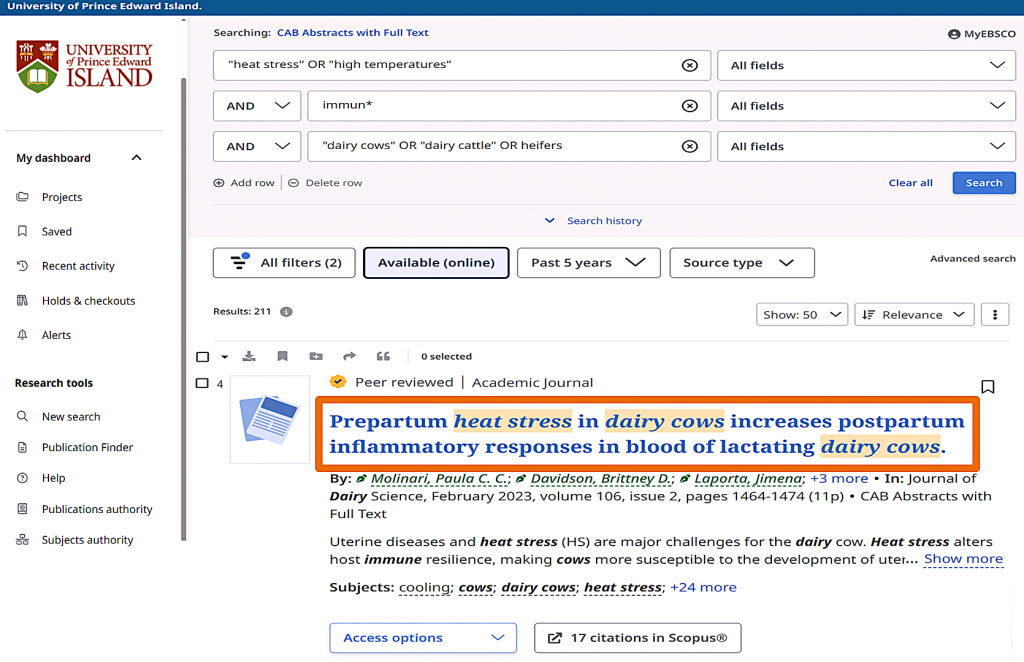Go to Publication Finder in Research tools
Viewport: 1024px width, 662px height.
click(x=87, y=447)
